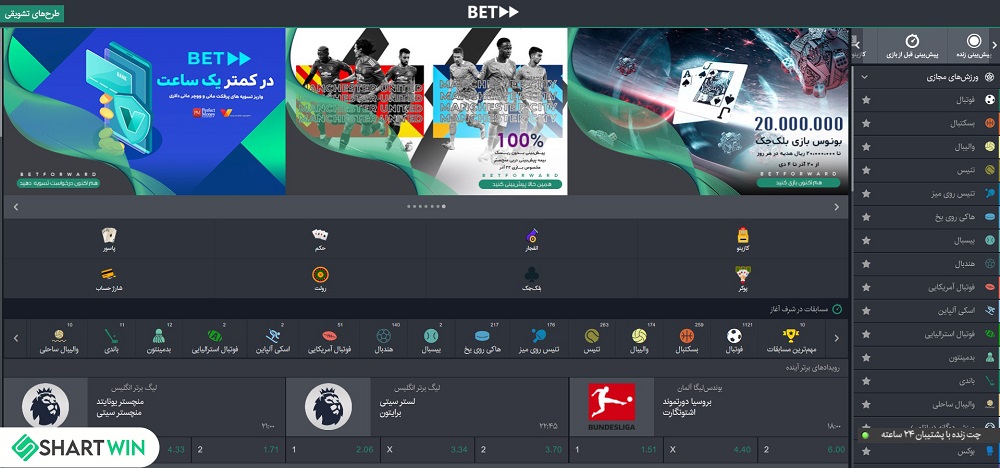Viewport: 1000px width, 468px height.
Task: Click the withdrawal request button on the blue banner
Action: (59, 183)
